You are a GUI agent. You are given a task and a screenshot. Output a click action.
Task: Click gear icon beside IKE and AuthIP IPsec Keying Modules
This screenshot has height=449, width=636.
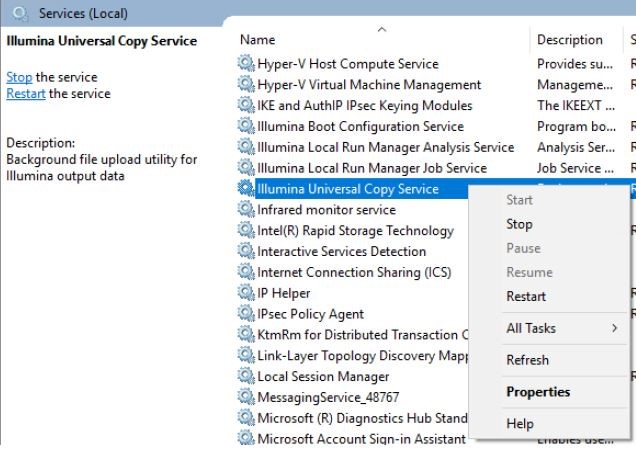coord(246,106)
